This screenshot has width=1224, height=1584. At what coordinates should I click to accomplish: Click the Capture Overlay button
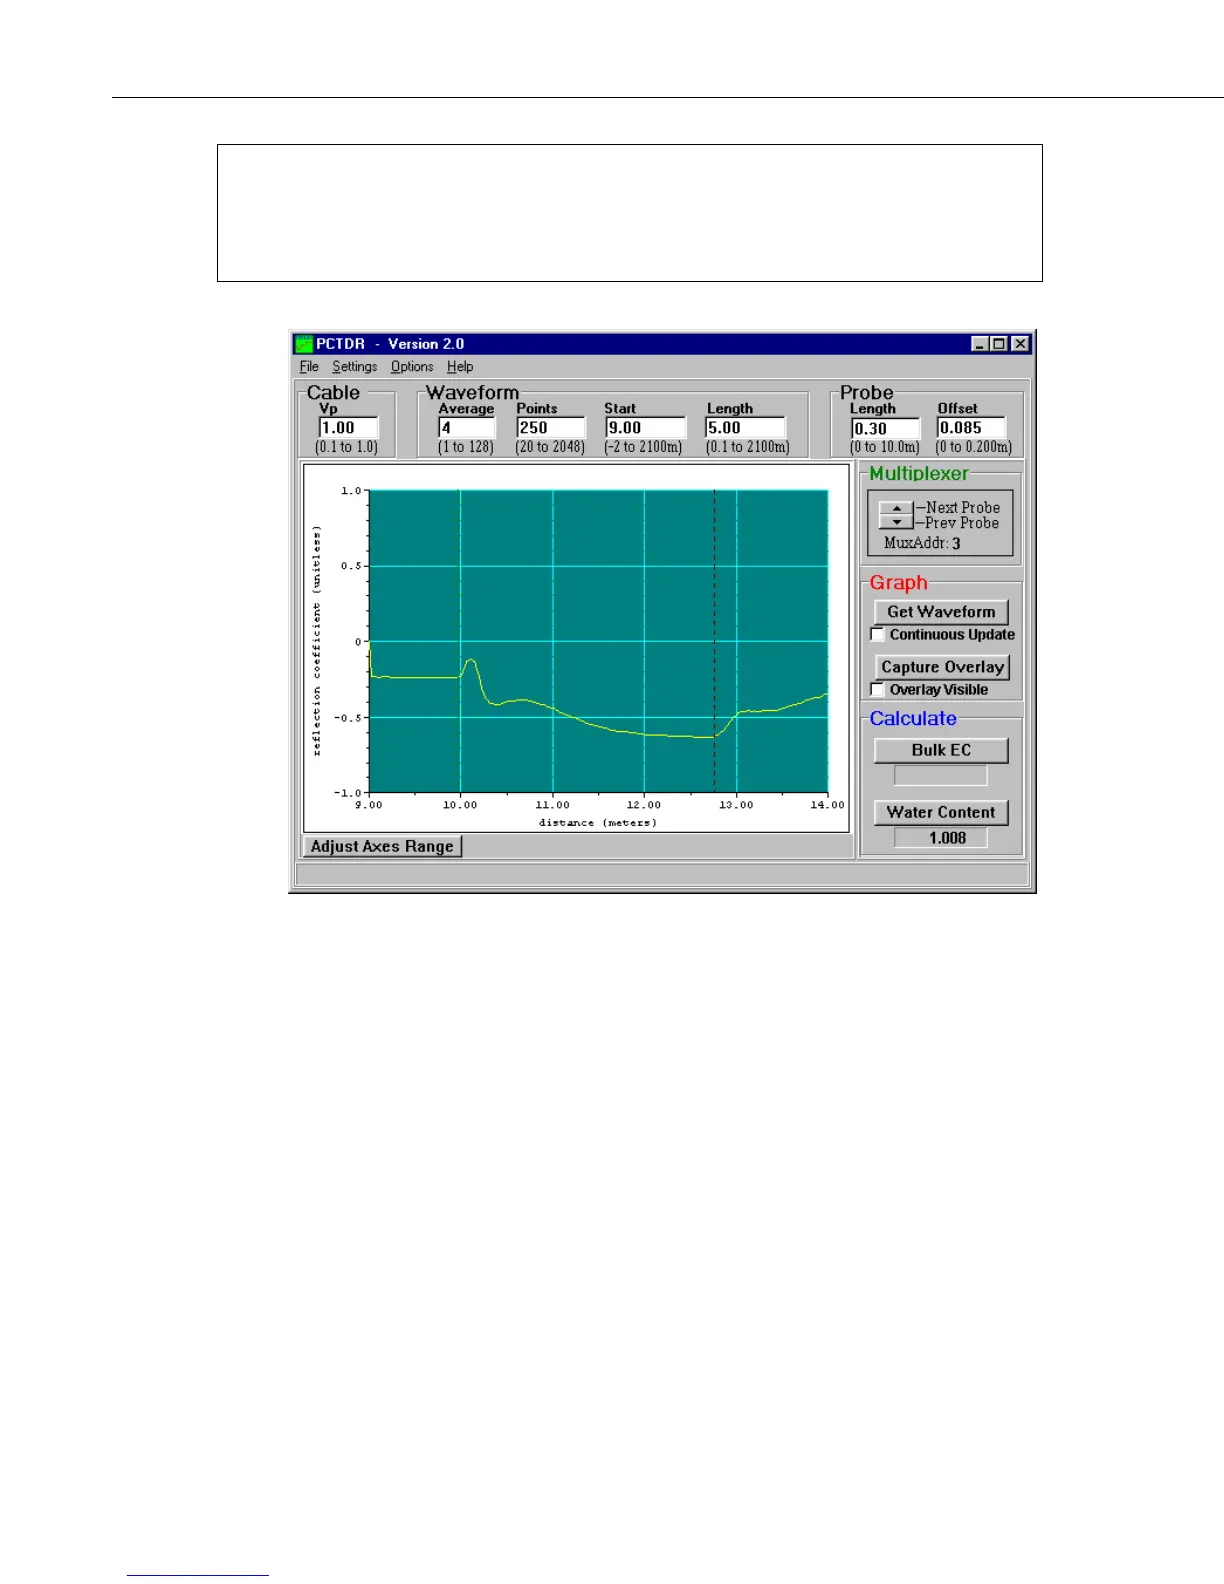coord(942,666)
